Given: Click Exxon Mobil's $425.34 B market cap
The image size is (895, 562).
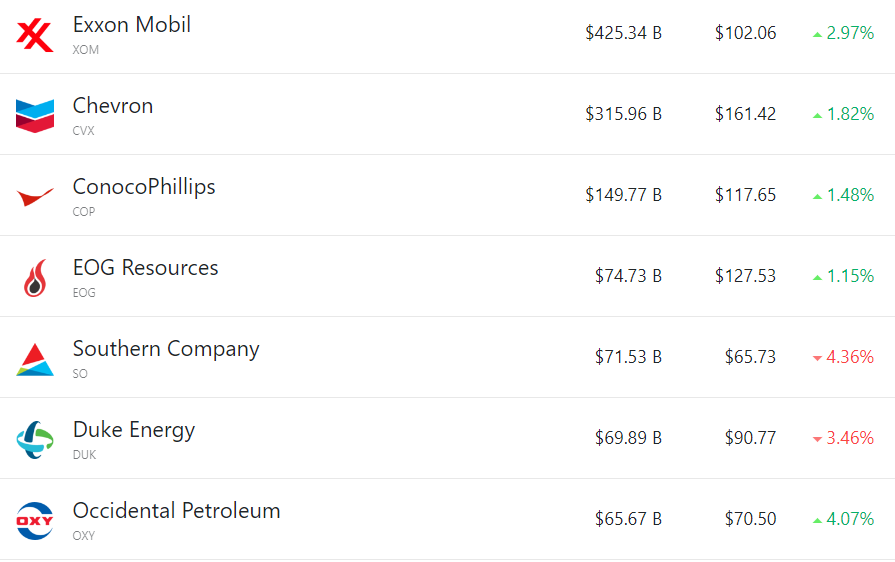Looking at the screenshot, I should pos(623,33).
